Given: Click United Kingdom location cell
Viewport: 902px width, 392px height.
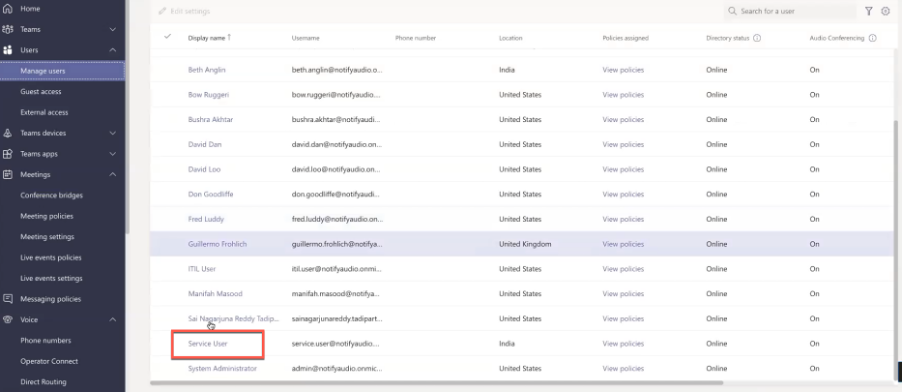Looking at the screenshot, I should tap(525, 244).
